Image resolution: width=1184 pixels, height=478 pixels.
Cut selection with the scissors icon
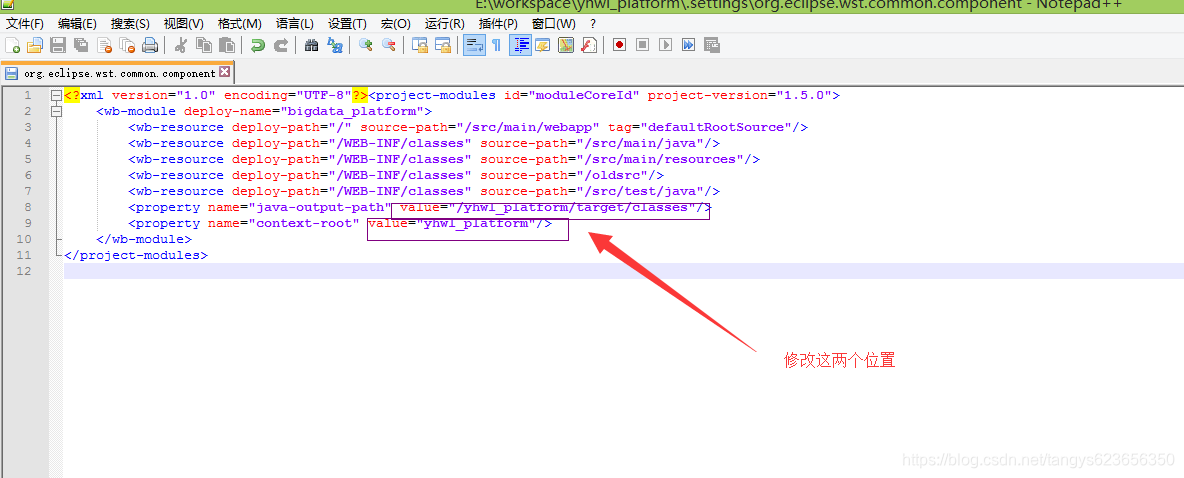(x=180, y=45)
